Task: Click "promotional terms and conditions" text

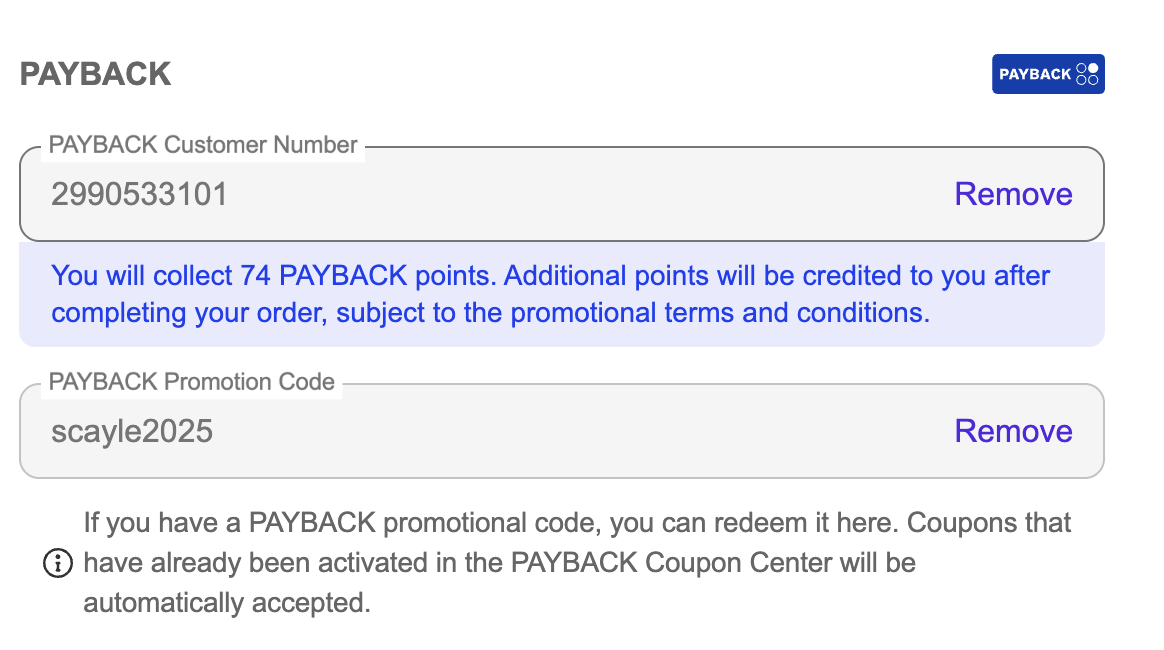Action: pos(720,313)
